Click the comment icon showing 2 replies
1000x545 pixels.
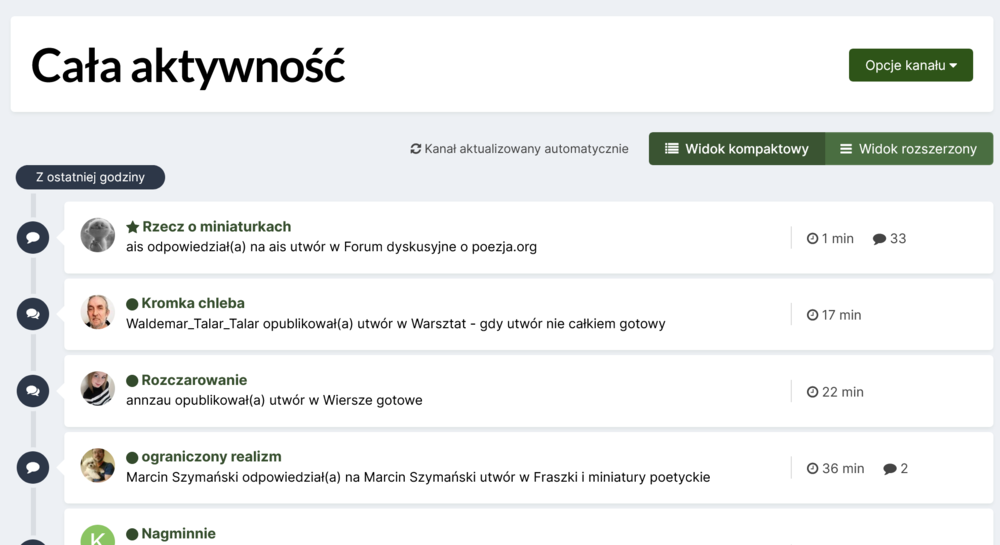tap(889, 469)
